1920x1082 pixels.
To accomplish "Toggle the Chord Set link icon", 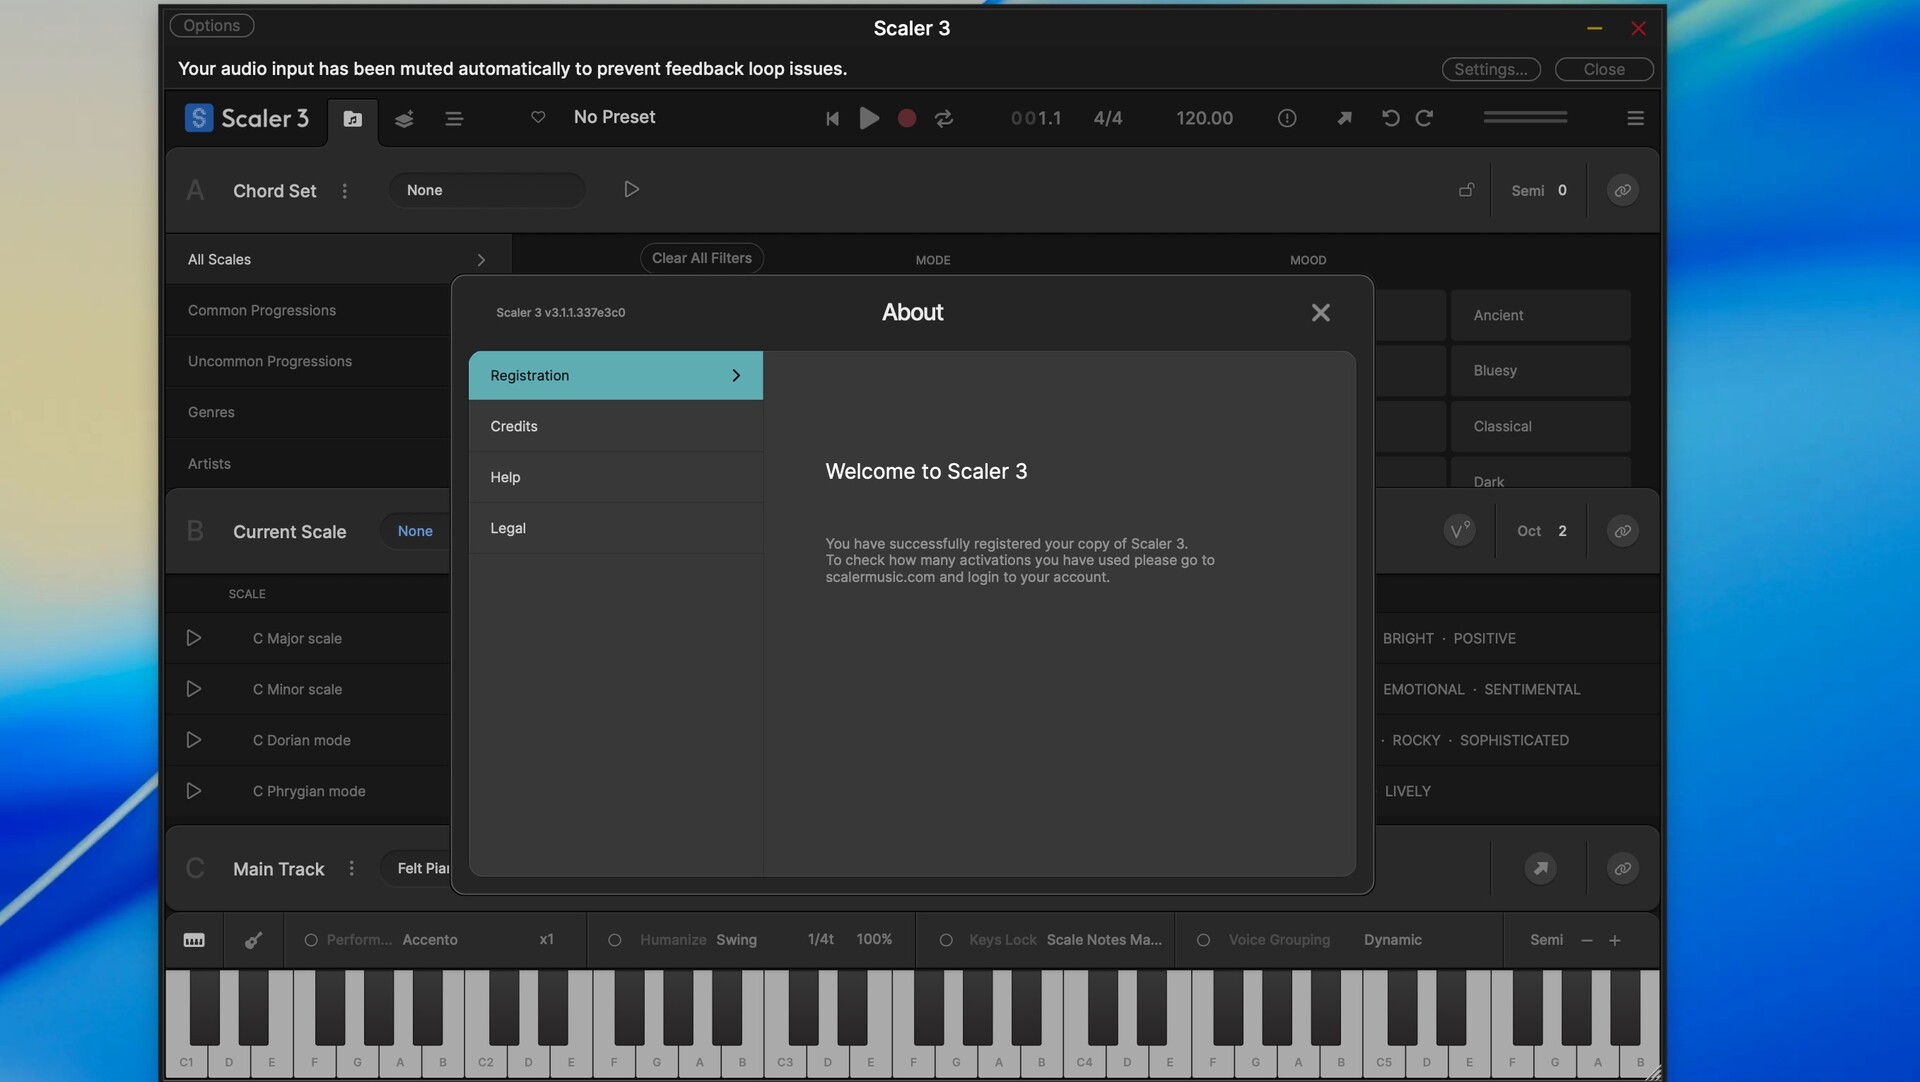I will point(1622,190).
